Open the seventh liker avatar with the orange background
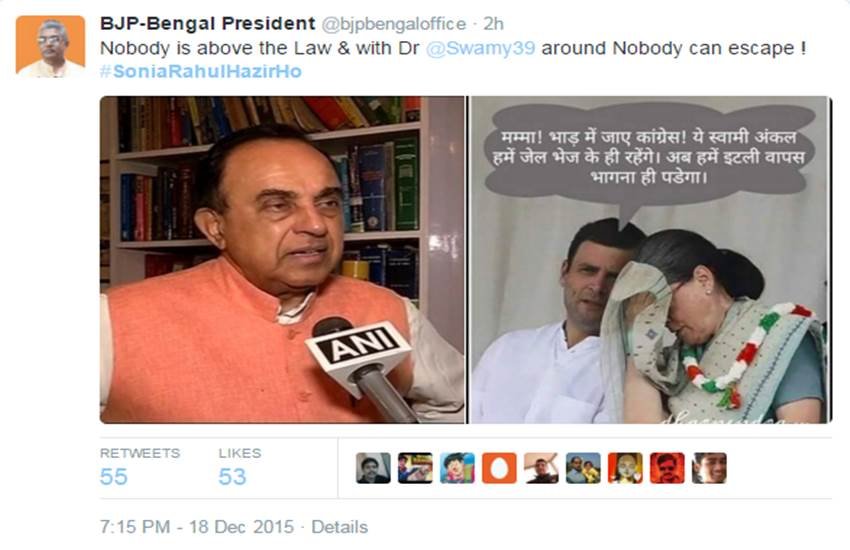 [625, 468]
